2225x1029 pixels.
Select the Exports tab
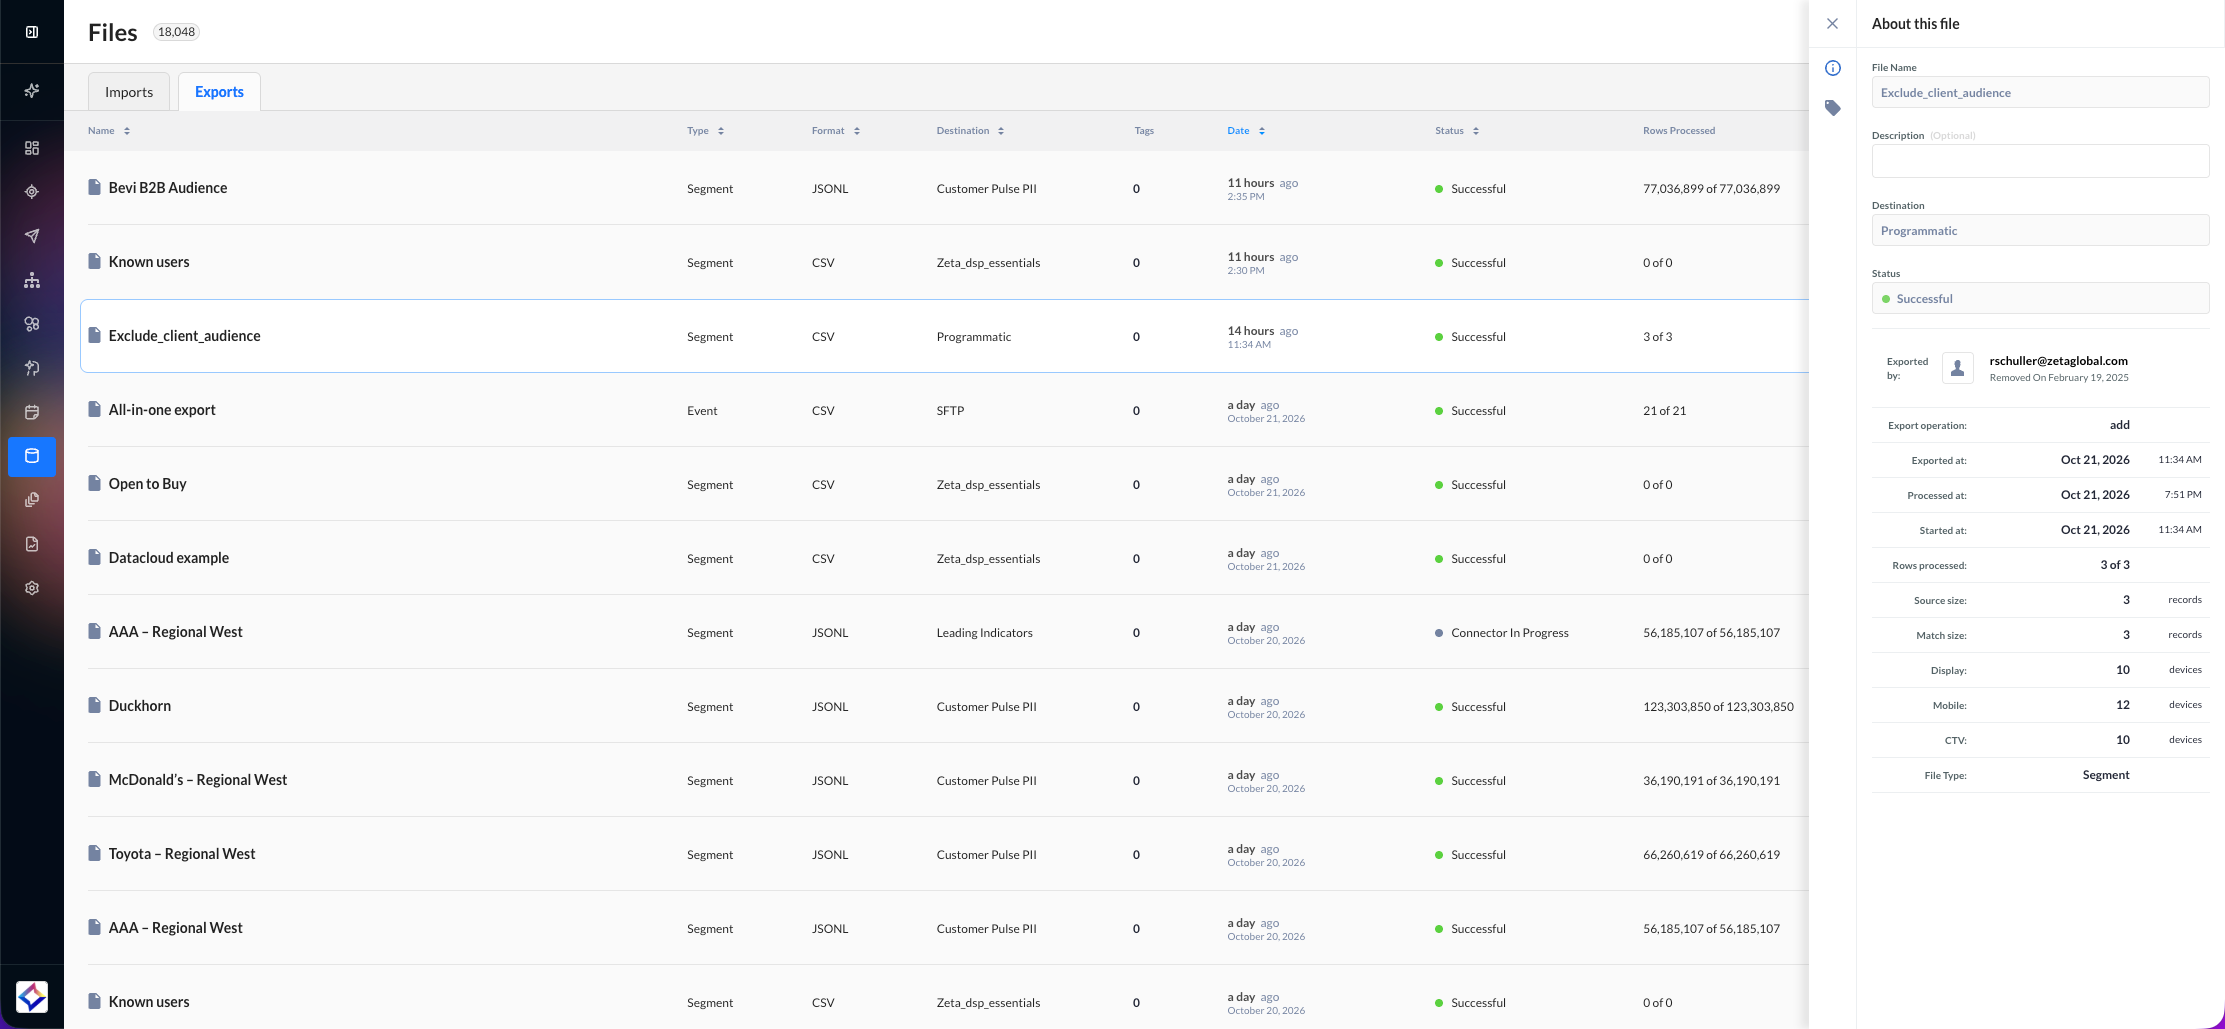219,92
